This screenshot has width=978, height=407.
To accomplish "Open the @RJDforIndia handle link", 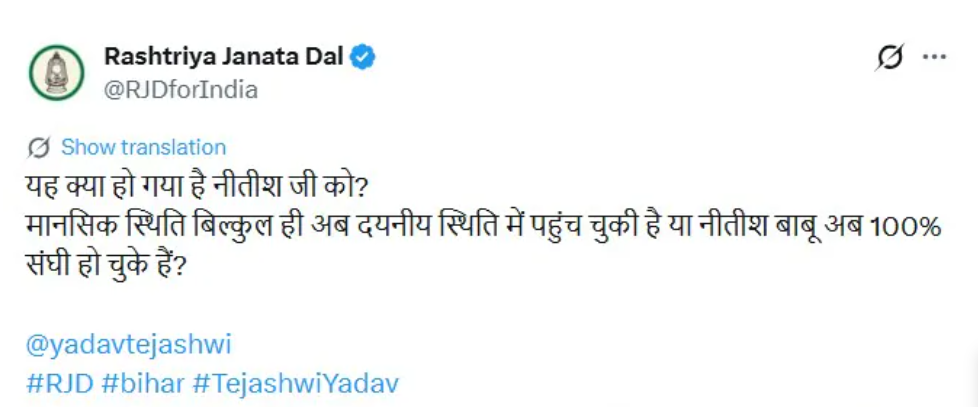I will (x=180, y=89).
